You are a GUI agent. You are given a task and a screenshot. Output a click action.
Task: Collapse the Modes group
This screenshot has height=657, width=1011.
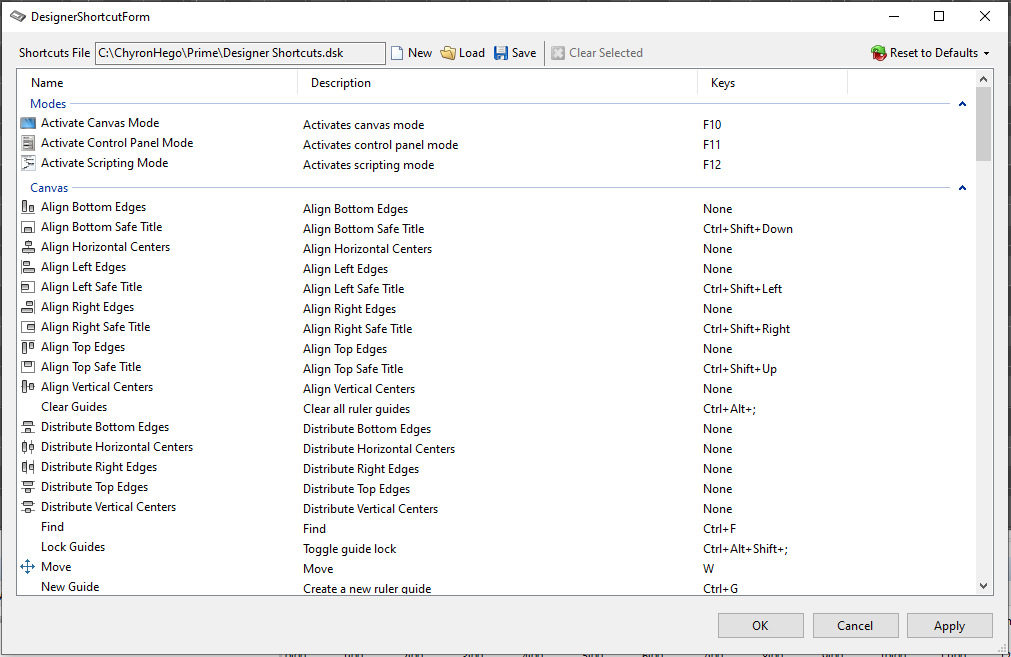tap(962, 104)
